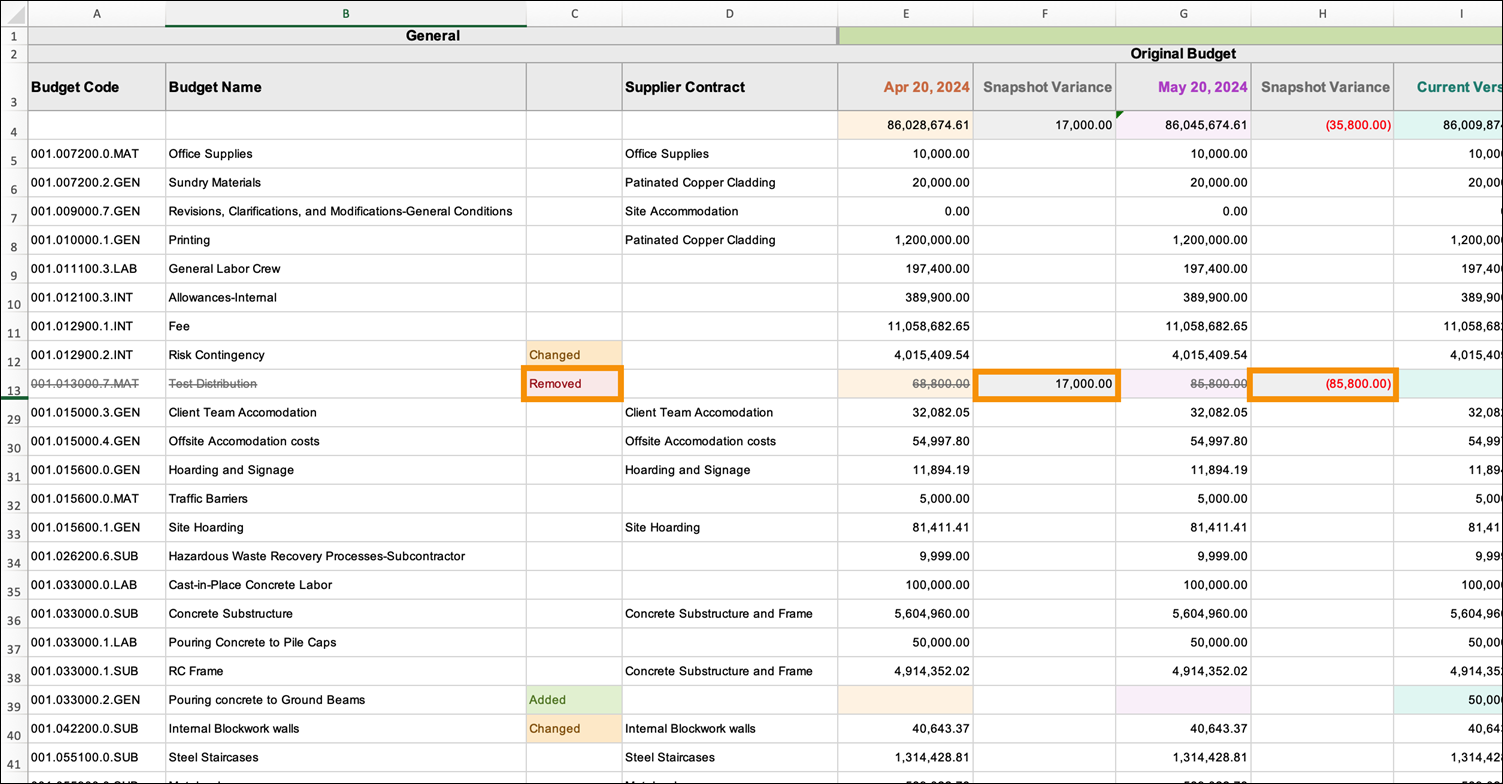
Task: Click column B header
Action: pyautogui.click(x=346, y=14)
